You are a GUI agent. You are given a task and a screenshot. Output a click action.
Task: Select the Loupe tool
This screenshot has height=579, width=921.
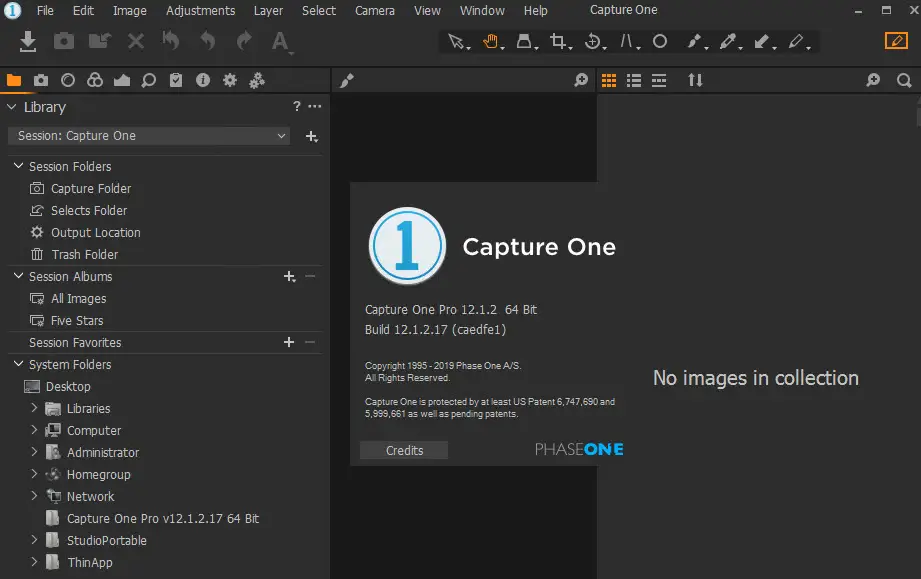pos(525,42)
